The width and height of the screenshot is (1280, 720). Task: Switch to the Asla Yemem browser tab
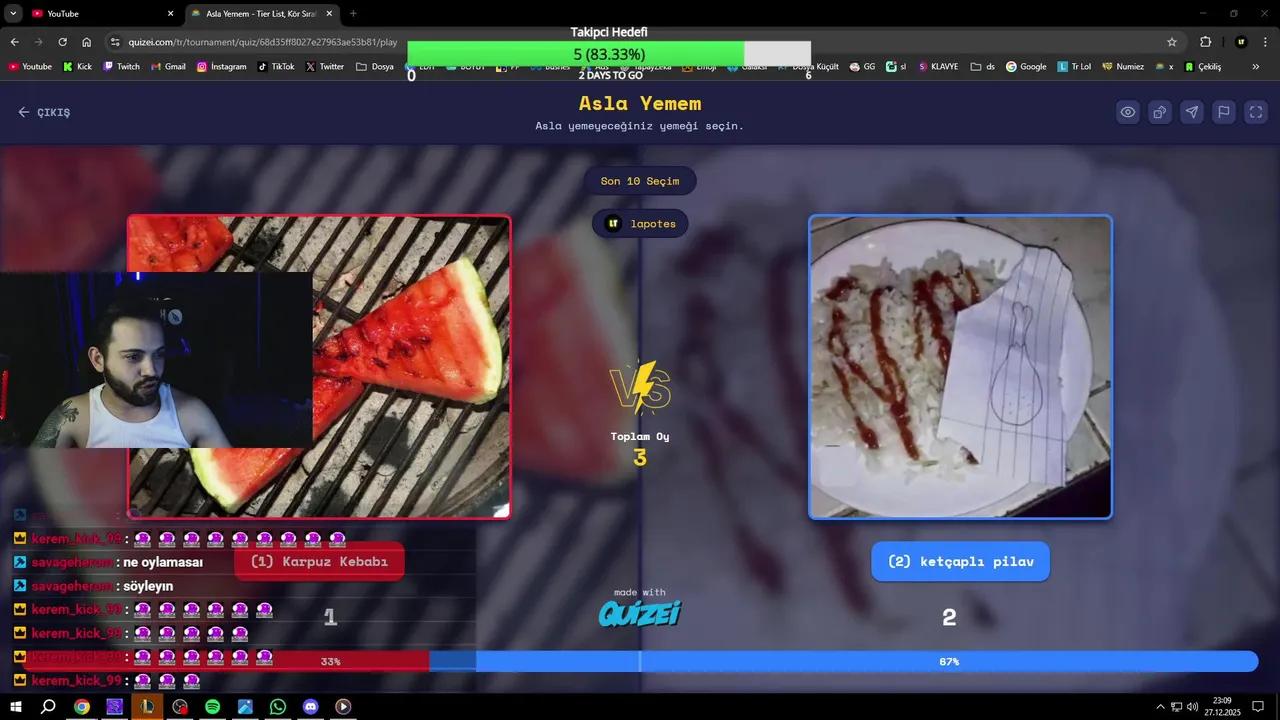coord(260,13)
